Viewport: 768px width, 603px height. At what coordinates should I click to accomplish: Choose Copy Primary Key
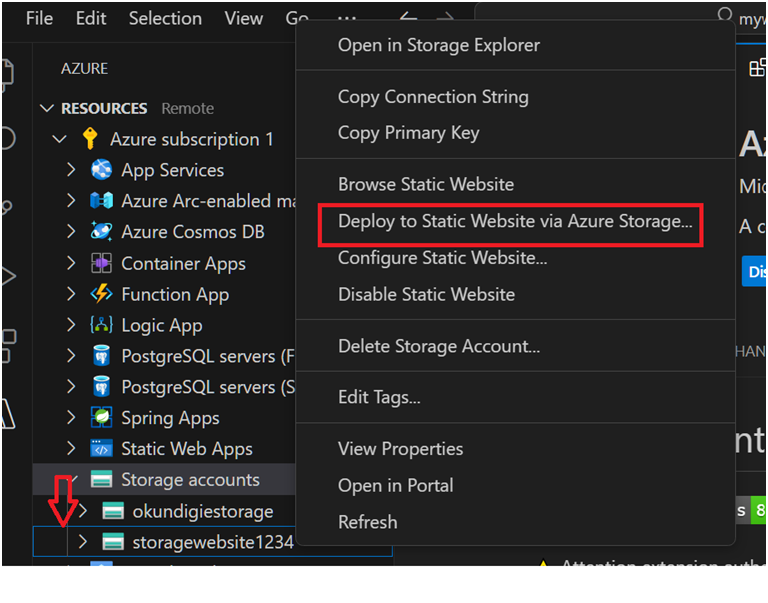point(515,133)
